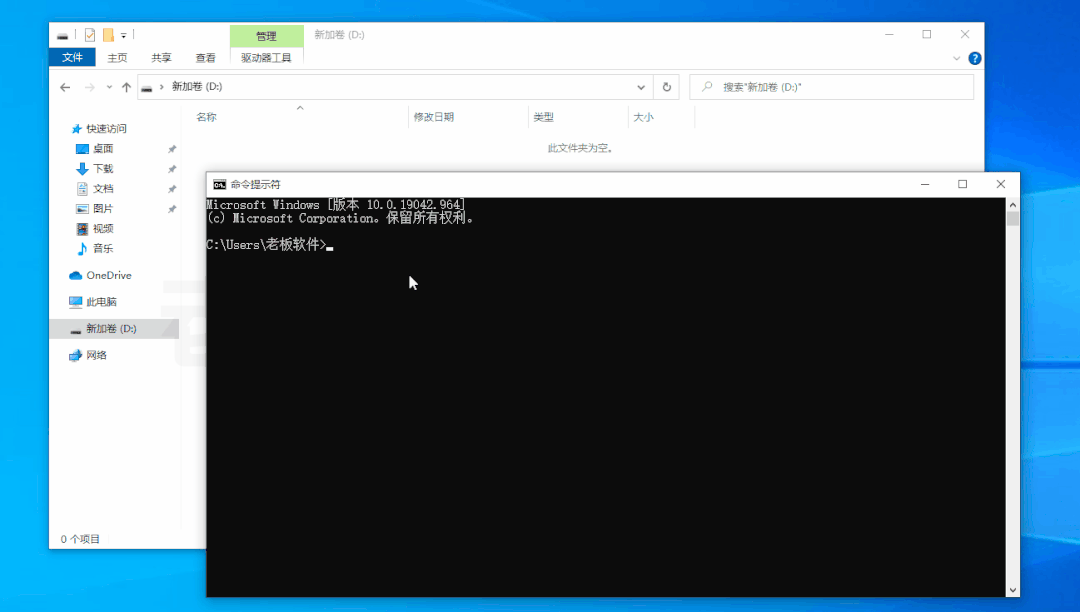This screenshot has width=1080, height=612.
Task: Select 网络 in the navigation pane
Action: 96,355
